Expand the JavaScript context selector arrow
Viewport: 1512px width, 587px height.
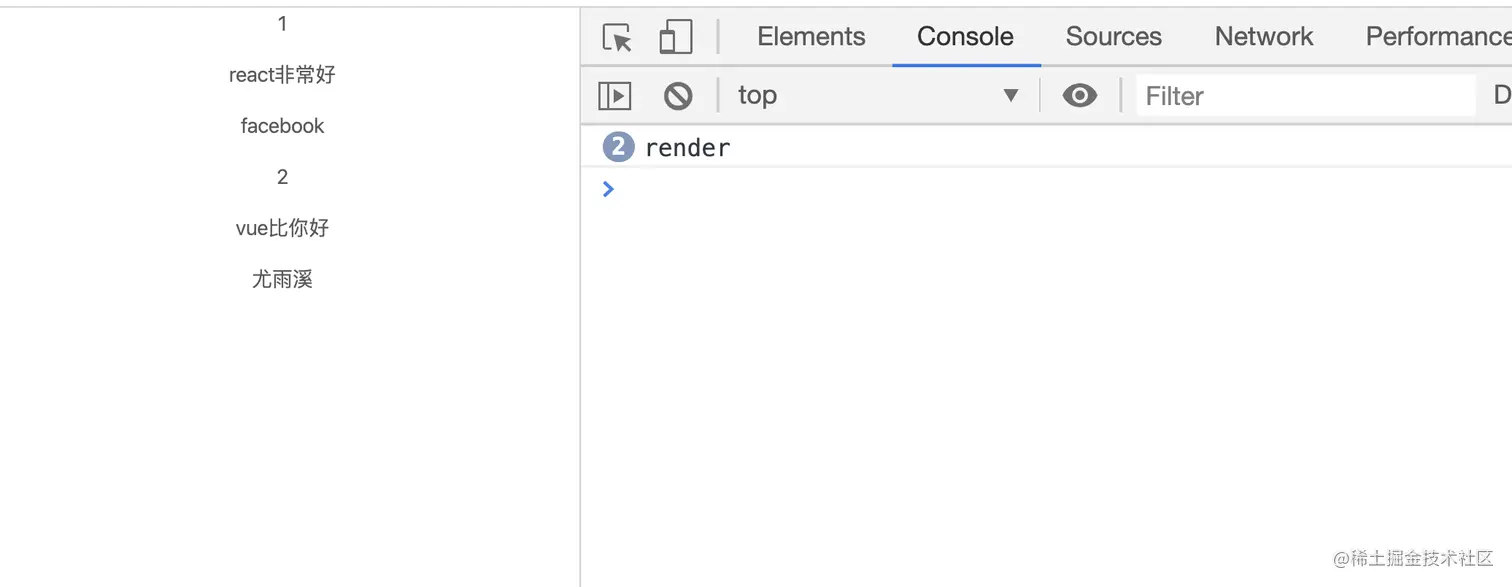(x=1011, y=95)
